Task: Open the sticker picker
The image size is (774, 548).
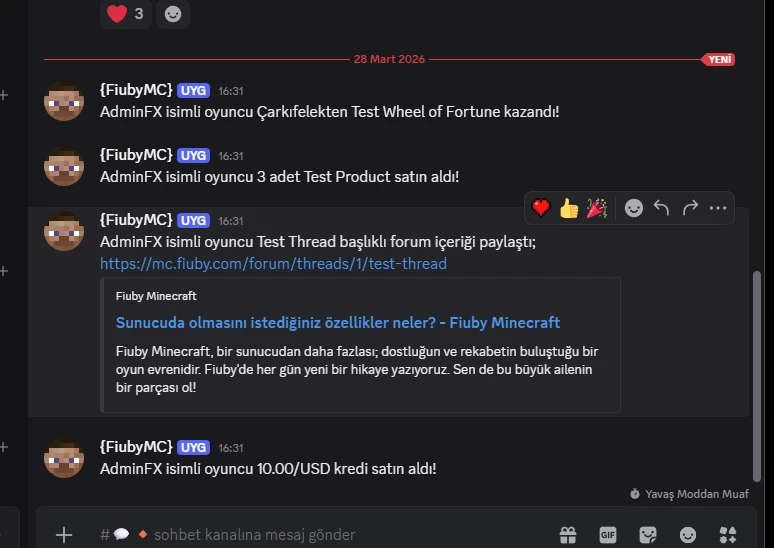Action: click(x=648, y=535)
